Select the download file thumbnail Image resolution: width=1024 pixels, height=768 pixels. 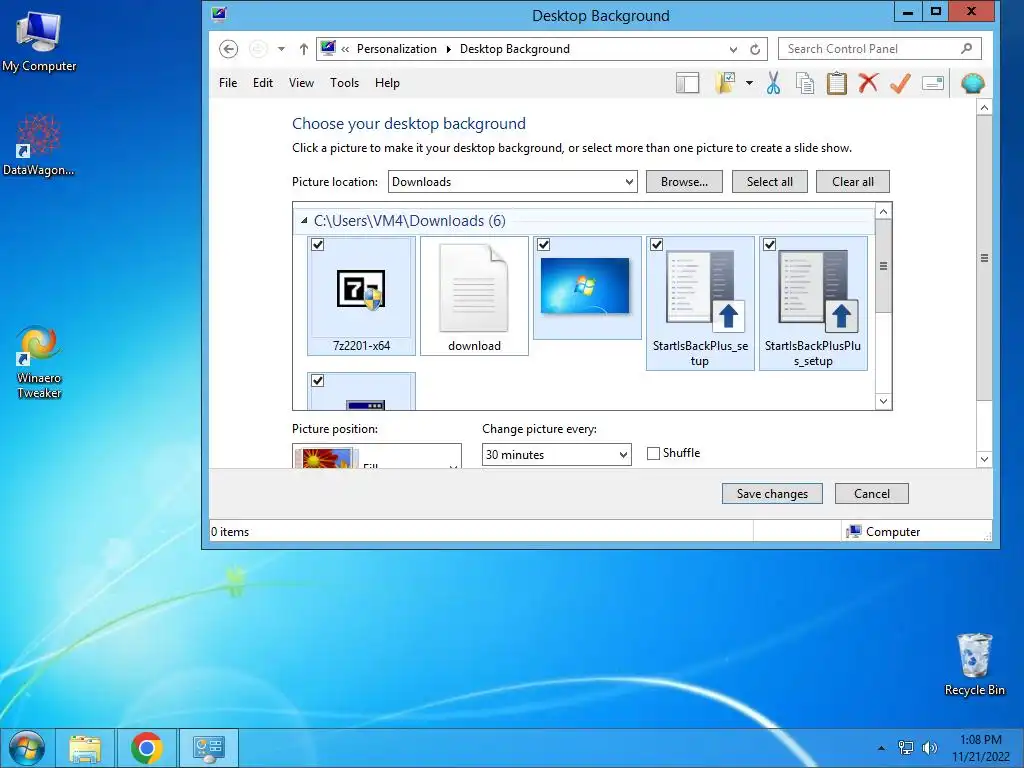(474, 296)
